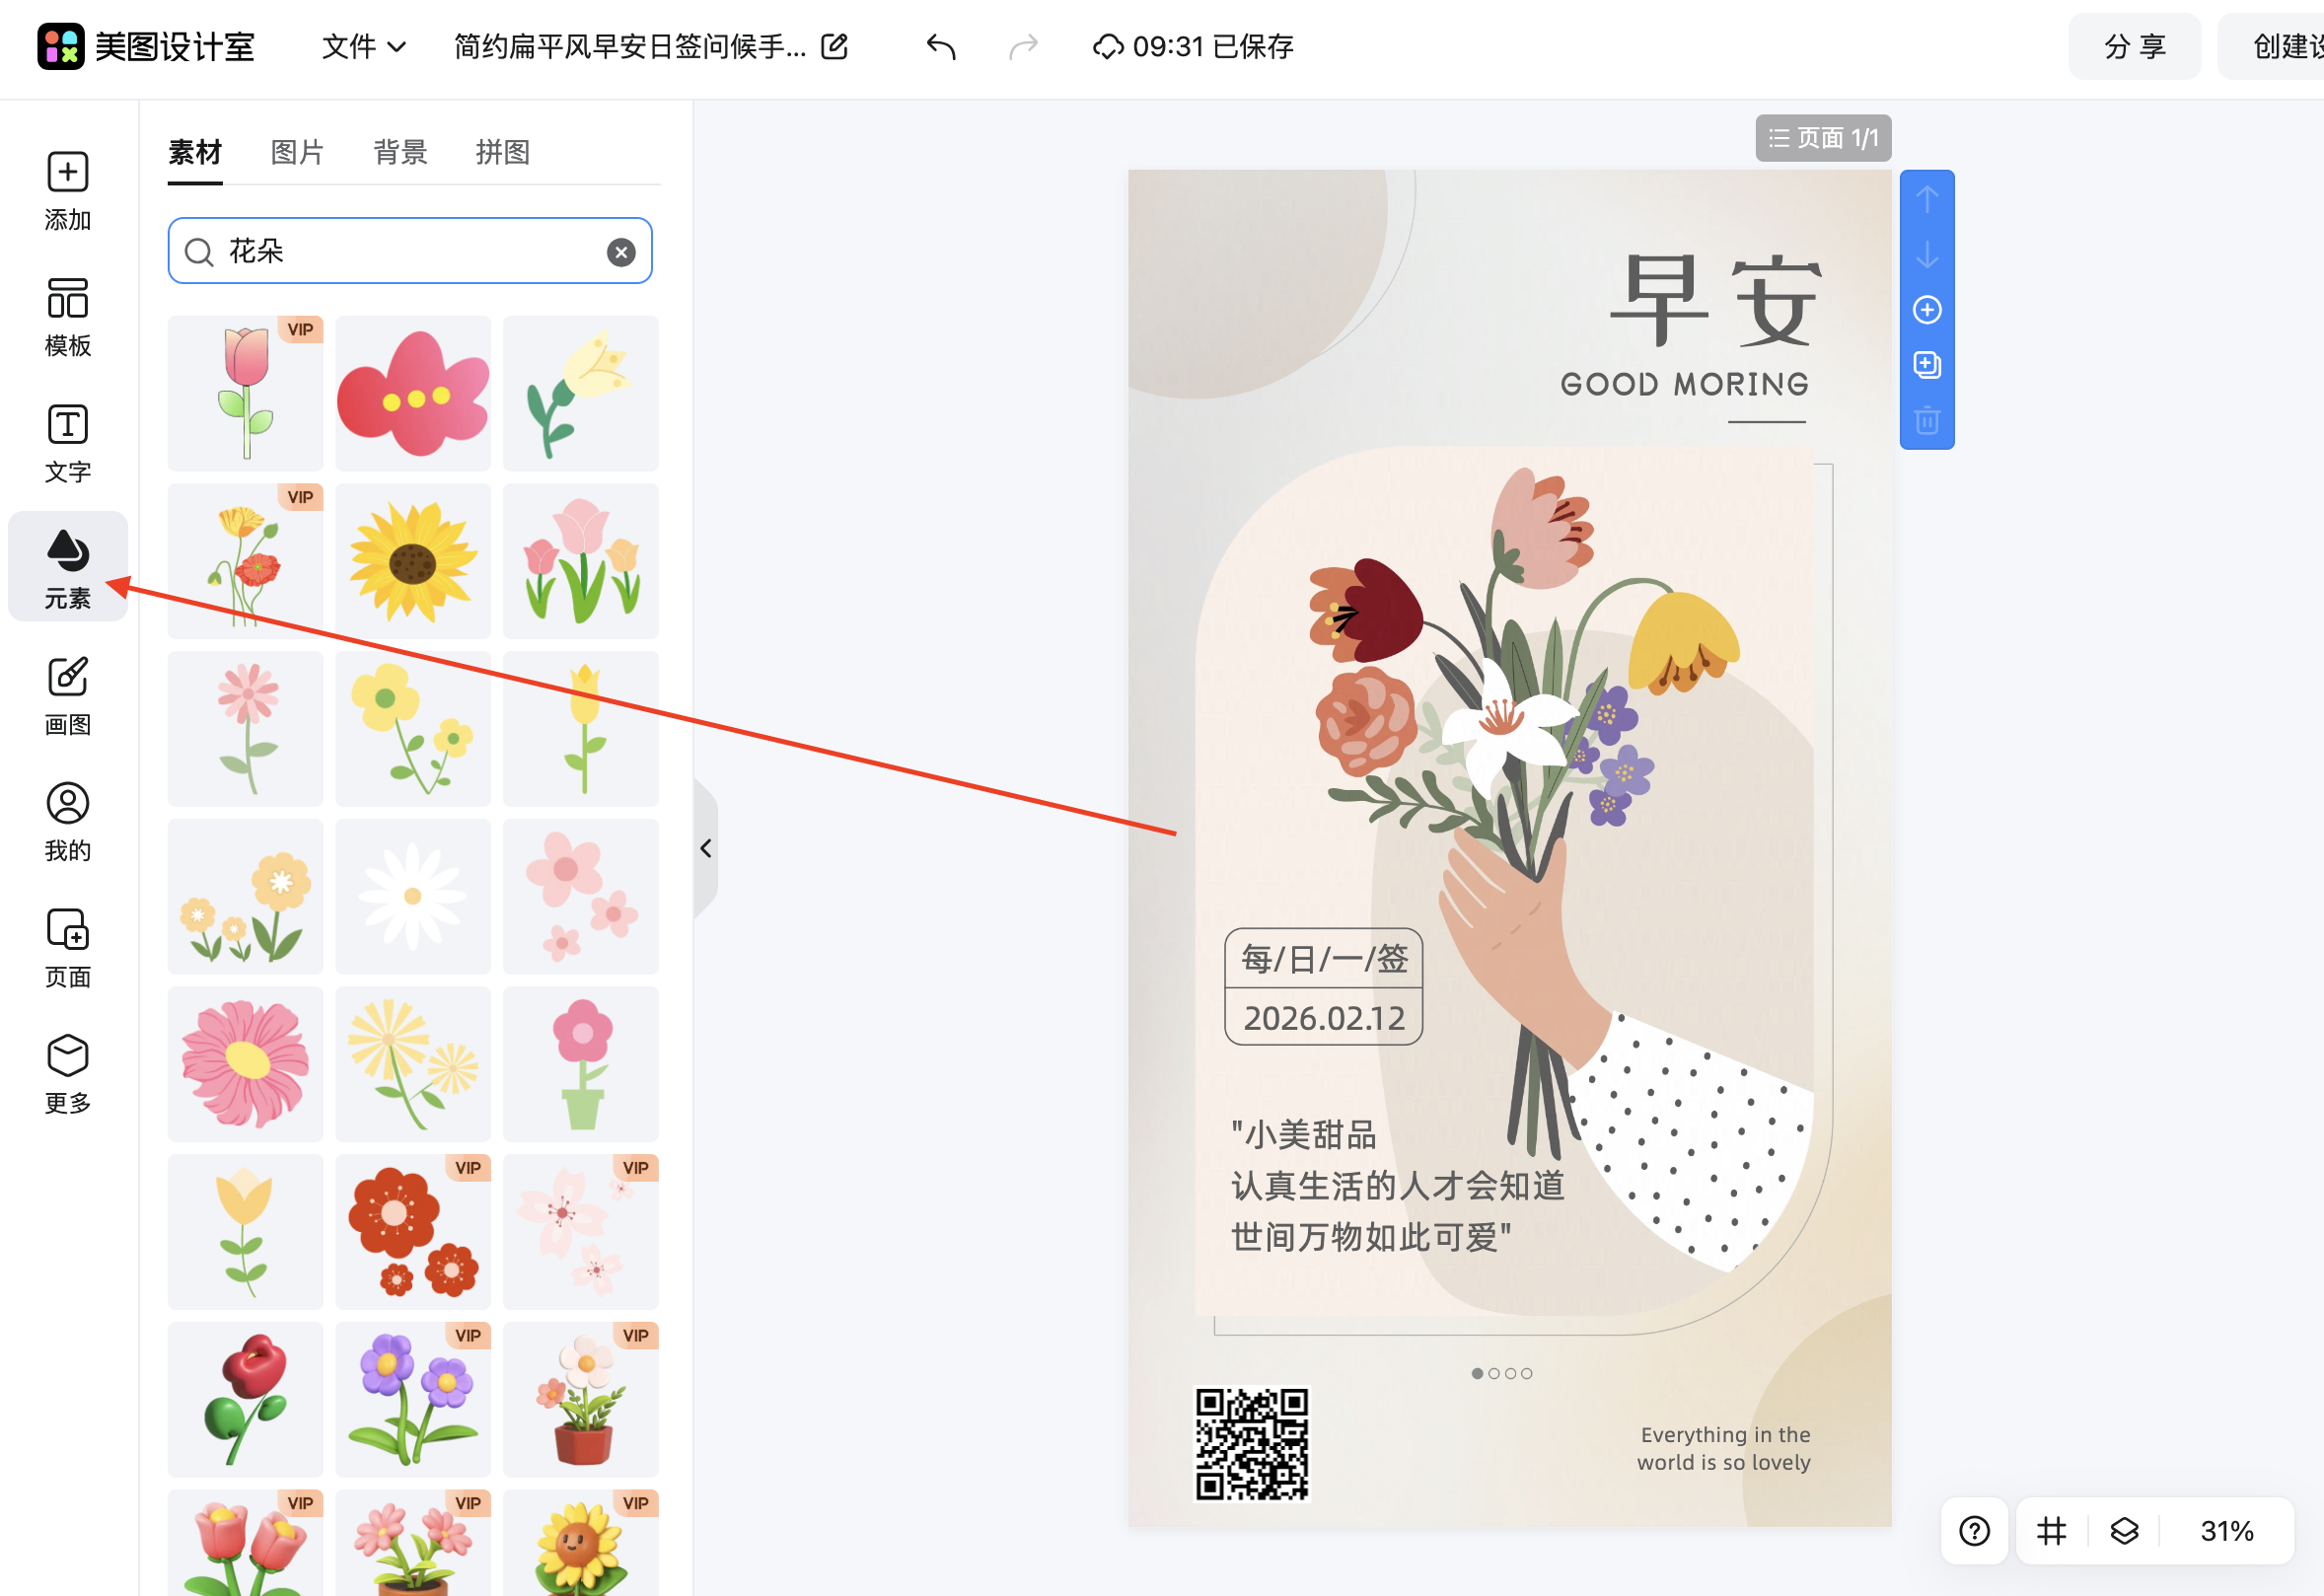Open the 页面 pages panel
Image resolution: width=2324 pixels, height=1596 pixels.
pos(67,946)
